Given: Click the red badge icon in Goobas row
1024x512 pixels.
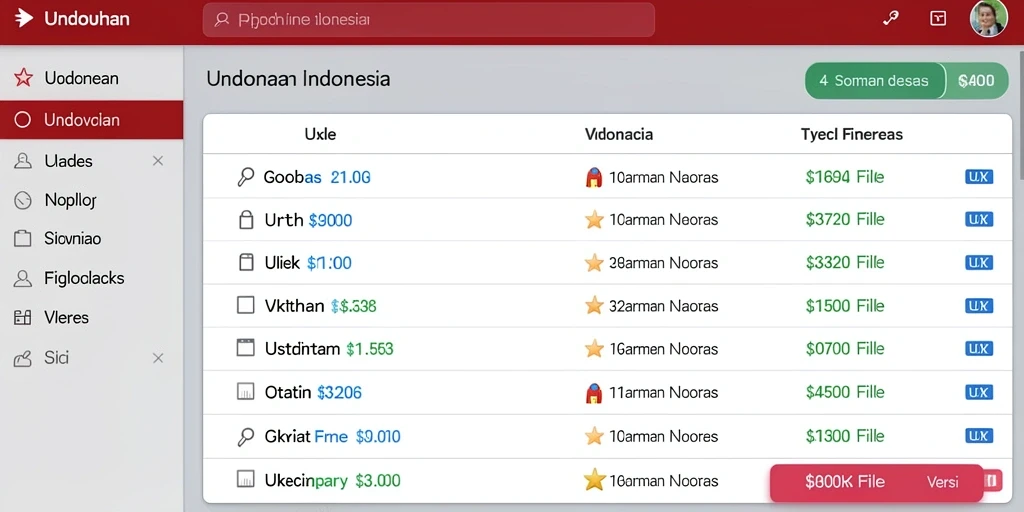Looking at the screenshot, I should tap(594, 177).
